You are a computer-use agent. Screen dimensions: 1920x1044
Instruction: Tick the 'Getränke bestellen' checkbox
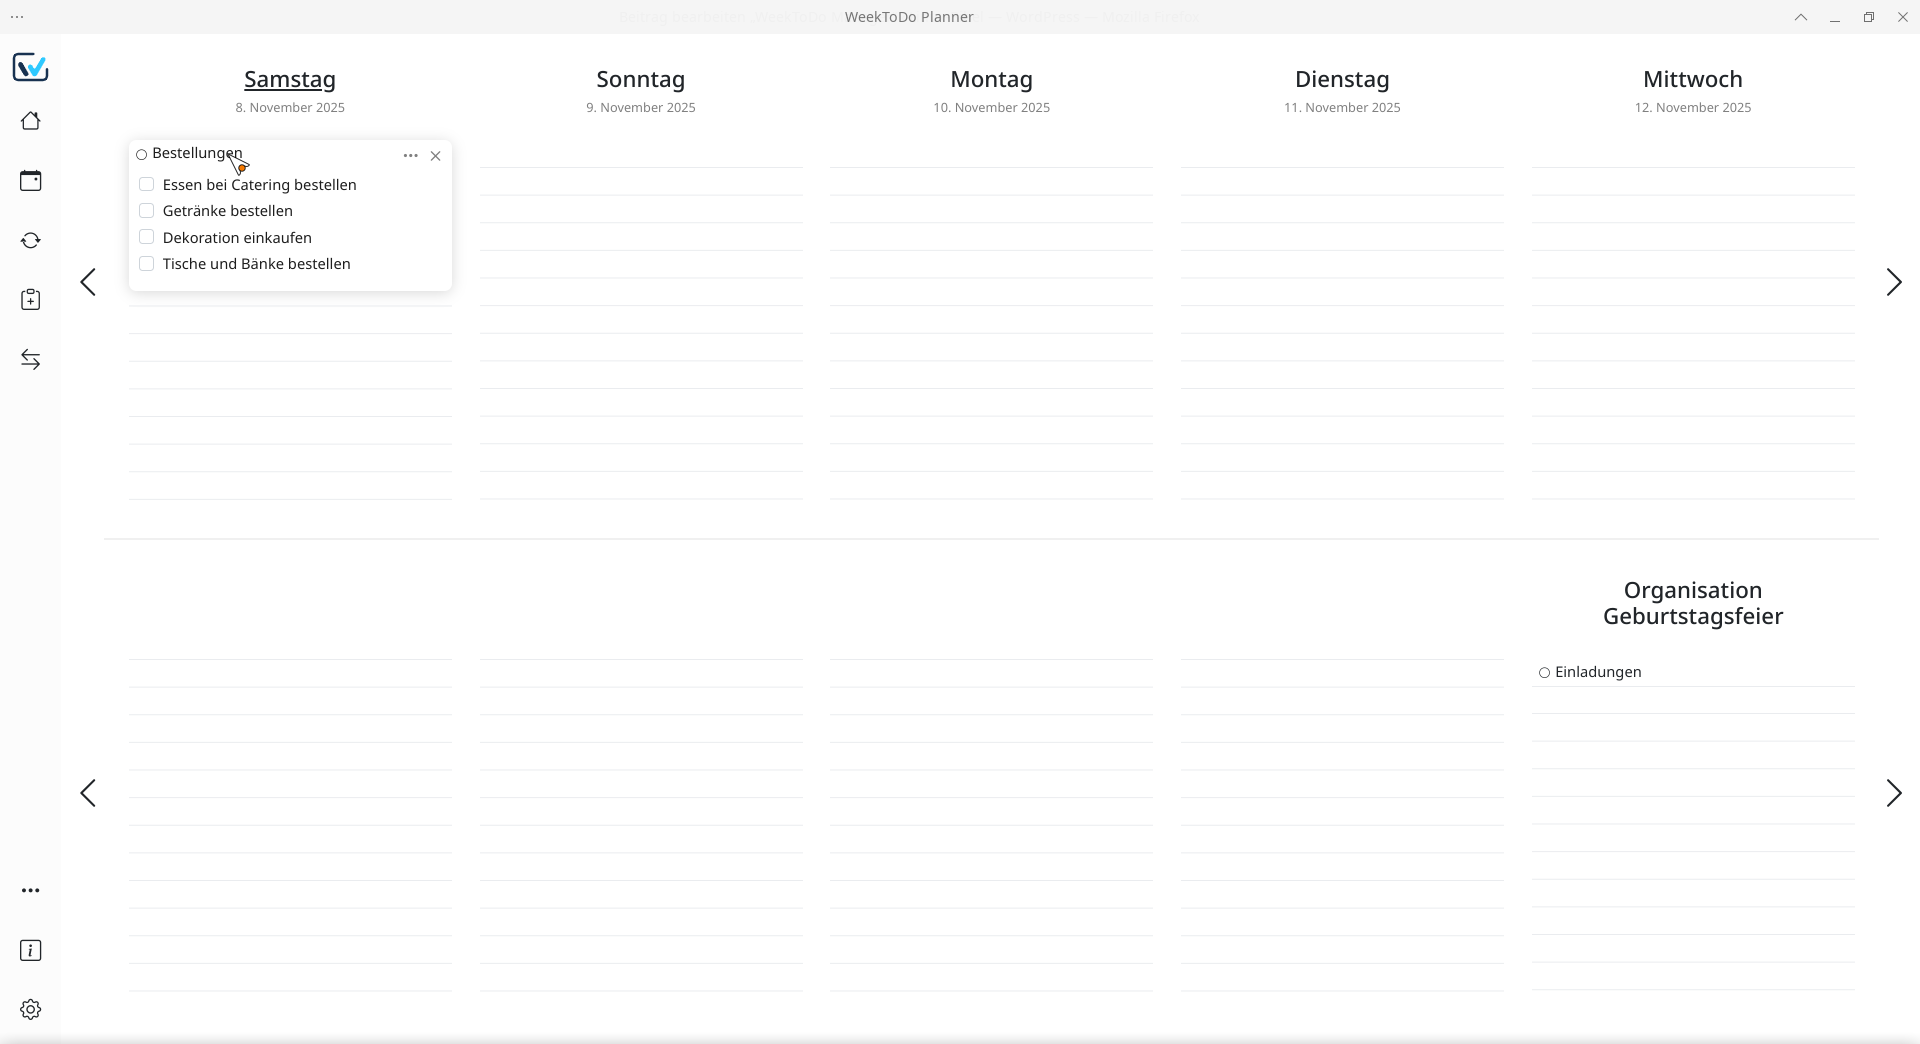click(147, 211)
